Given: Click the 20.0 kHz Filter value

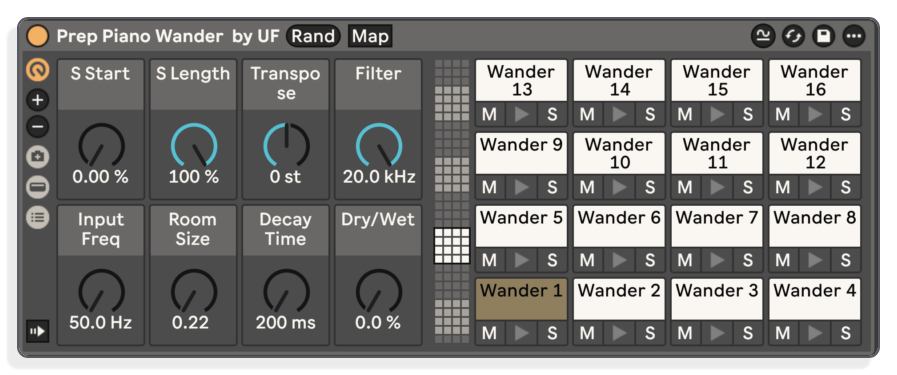Looking at the screenshot, I should tap(379, 177).
